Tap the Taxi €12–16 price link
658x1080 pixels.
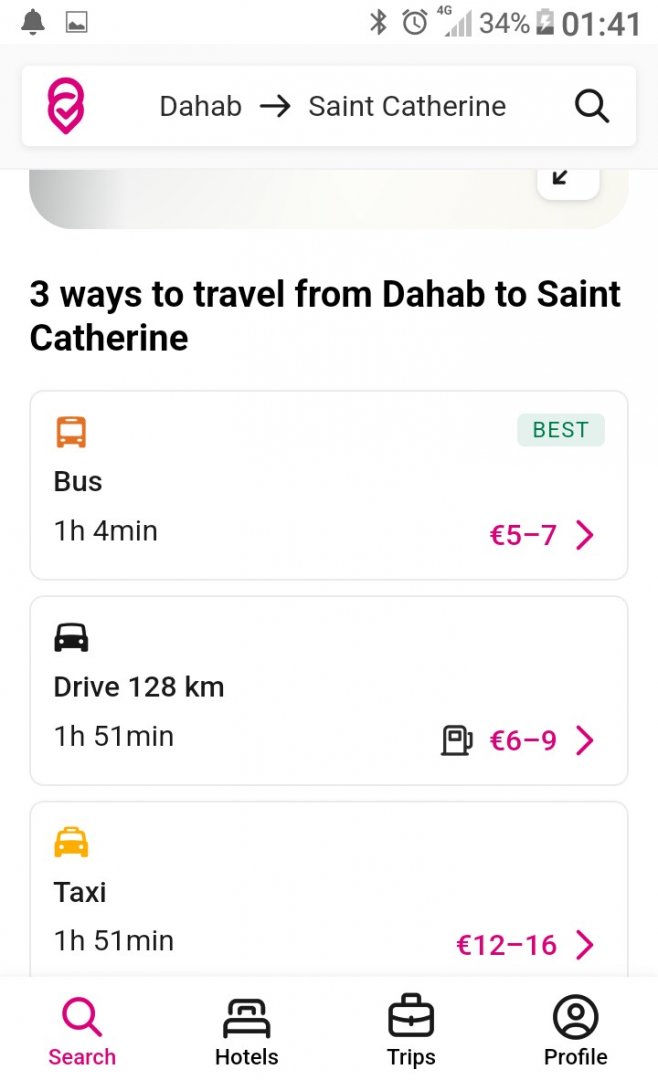coord(506,945)
